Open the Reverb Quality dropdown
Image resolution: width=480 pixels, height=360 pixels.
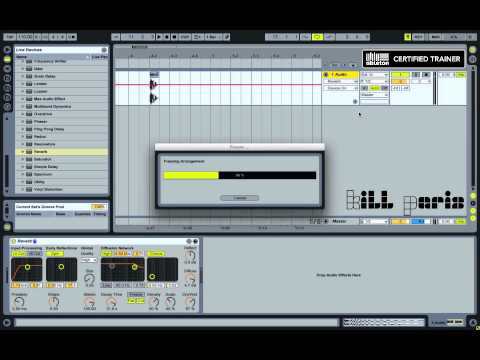pos(89,260)
